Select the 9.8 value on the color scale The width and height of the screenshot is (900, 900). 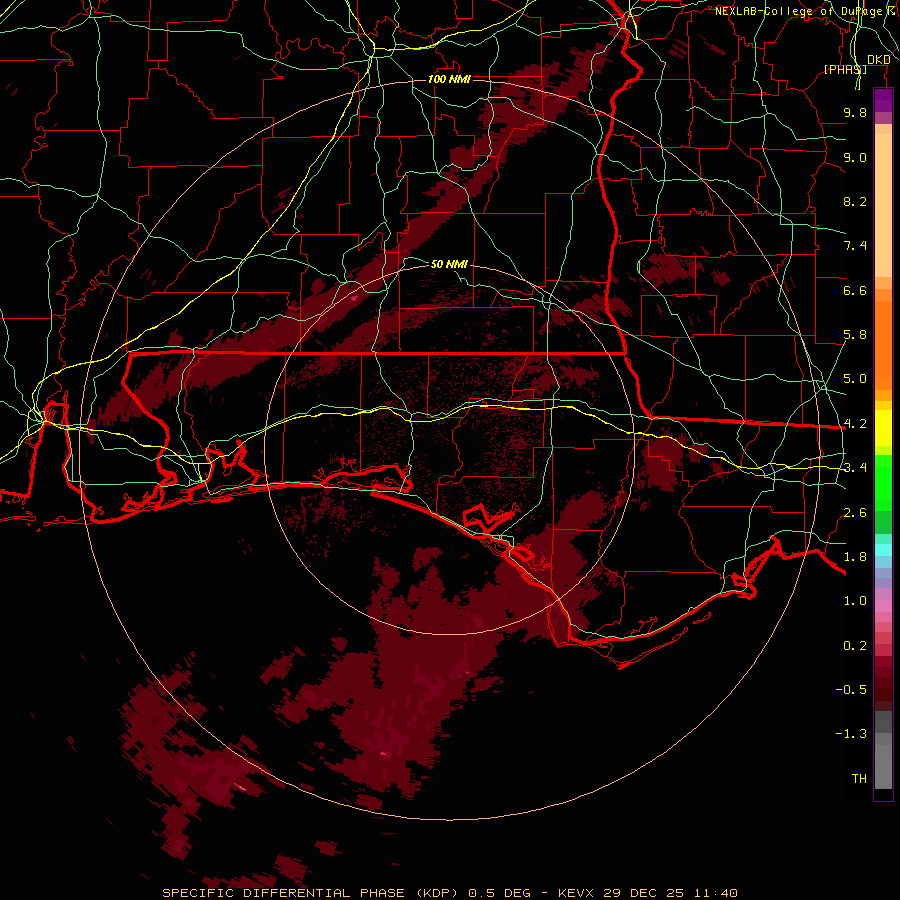point(855,112)
